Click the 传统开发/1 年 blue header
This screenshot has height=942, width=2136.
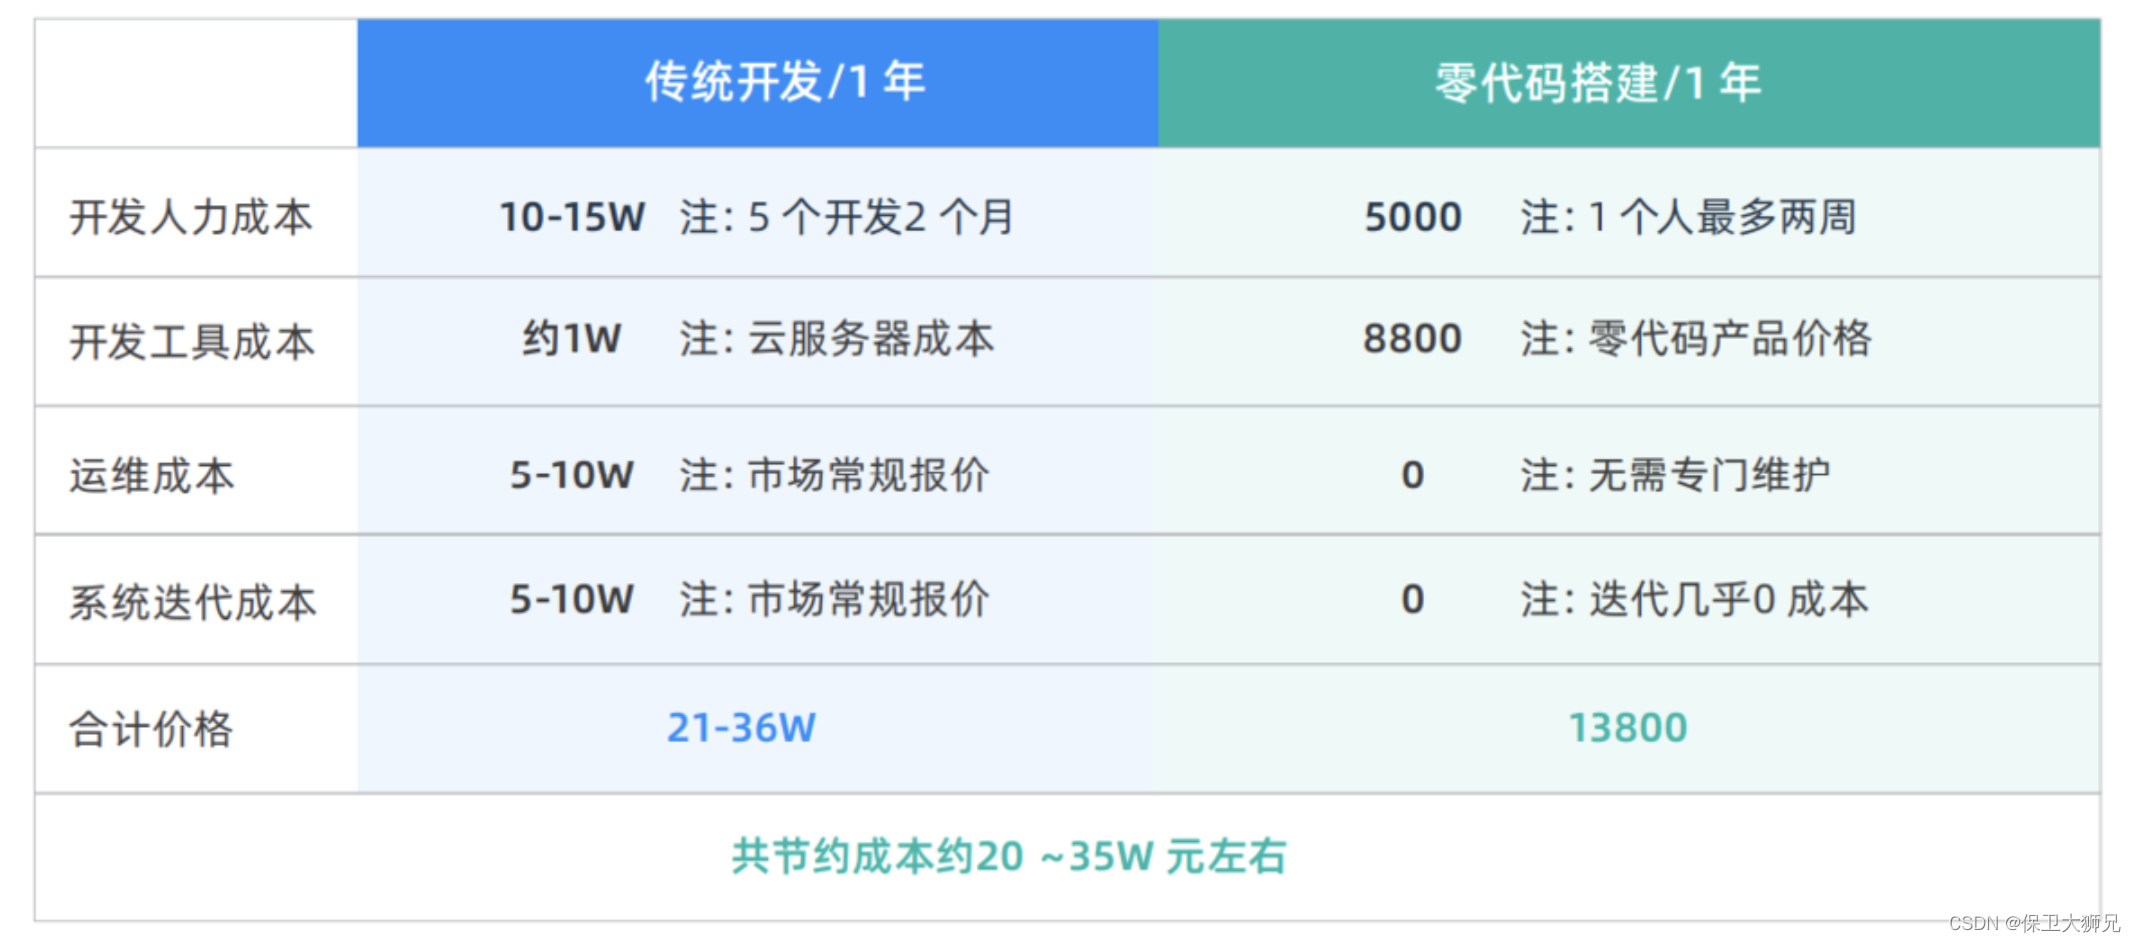(x=784, y=82)
